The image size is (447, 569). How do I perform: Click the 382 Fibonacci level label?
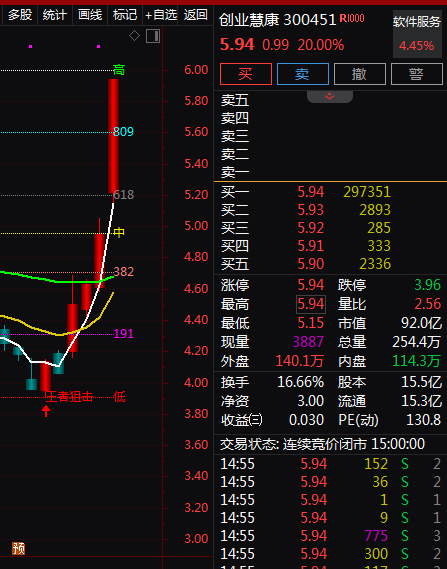123,272
